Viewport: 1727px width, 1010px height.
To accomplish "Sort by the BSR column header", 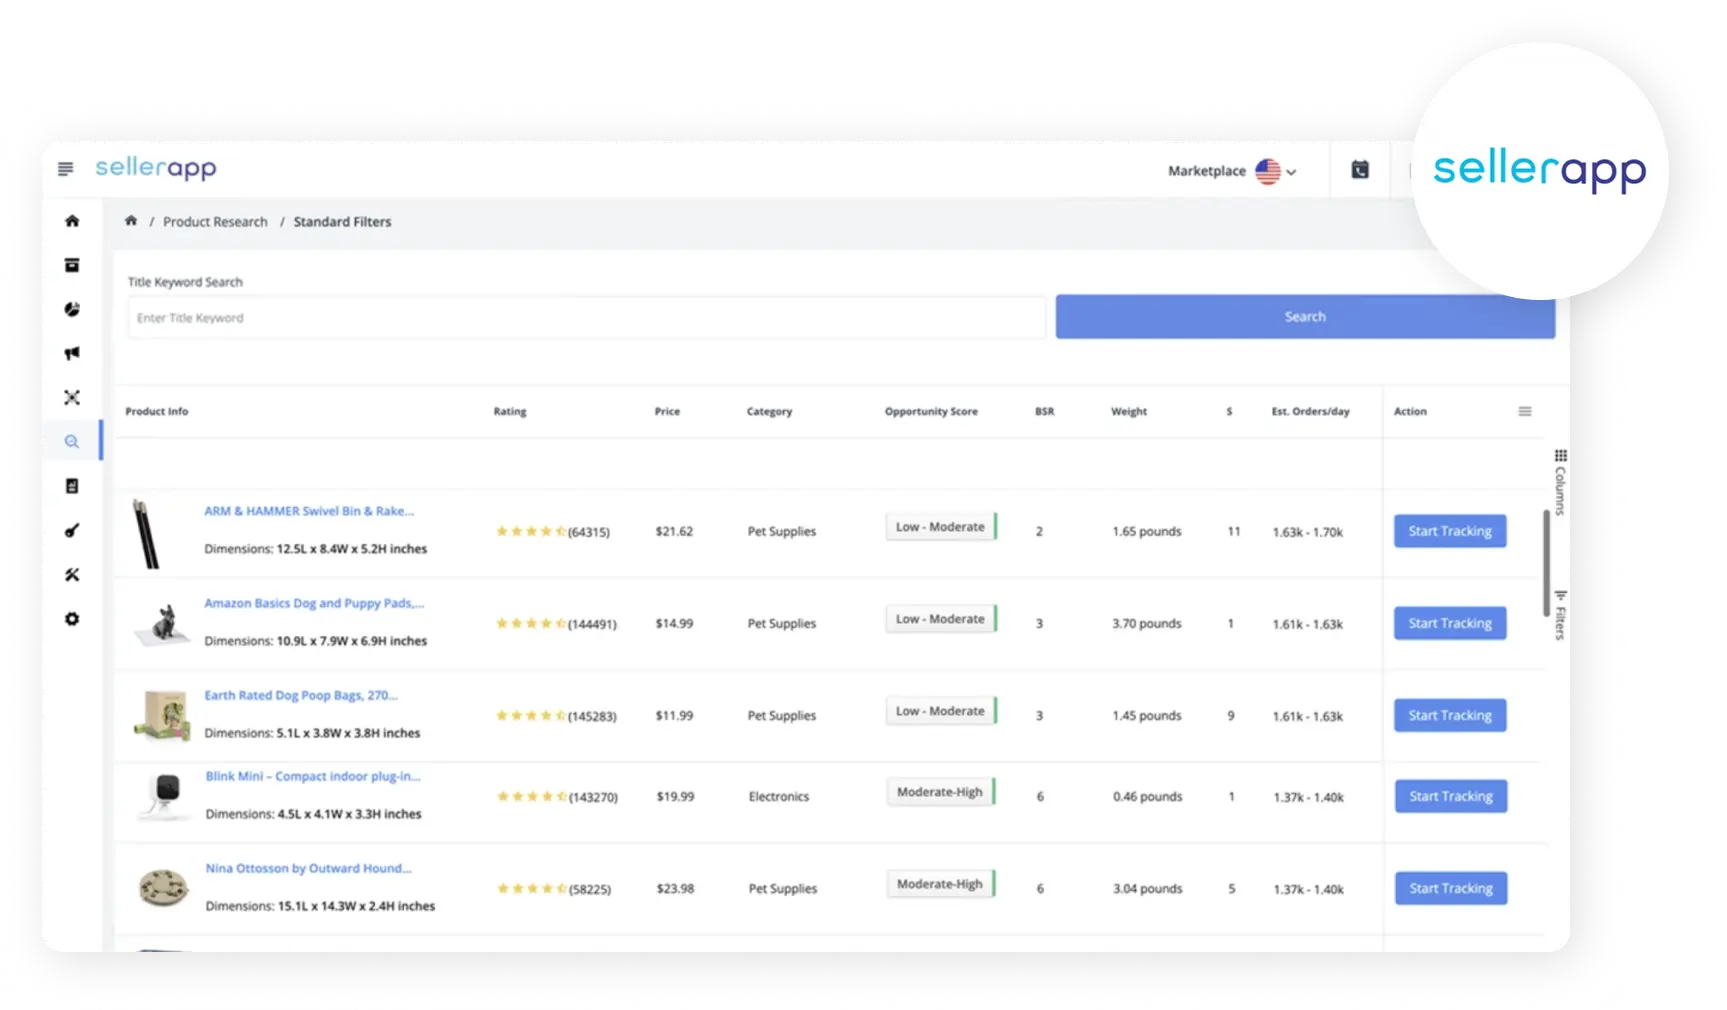I will coord(1045,411).
